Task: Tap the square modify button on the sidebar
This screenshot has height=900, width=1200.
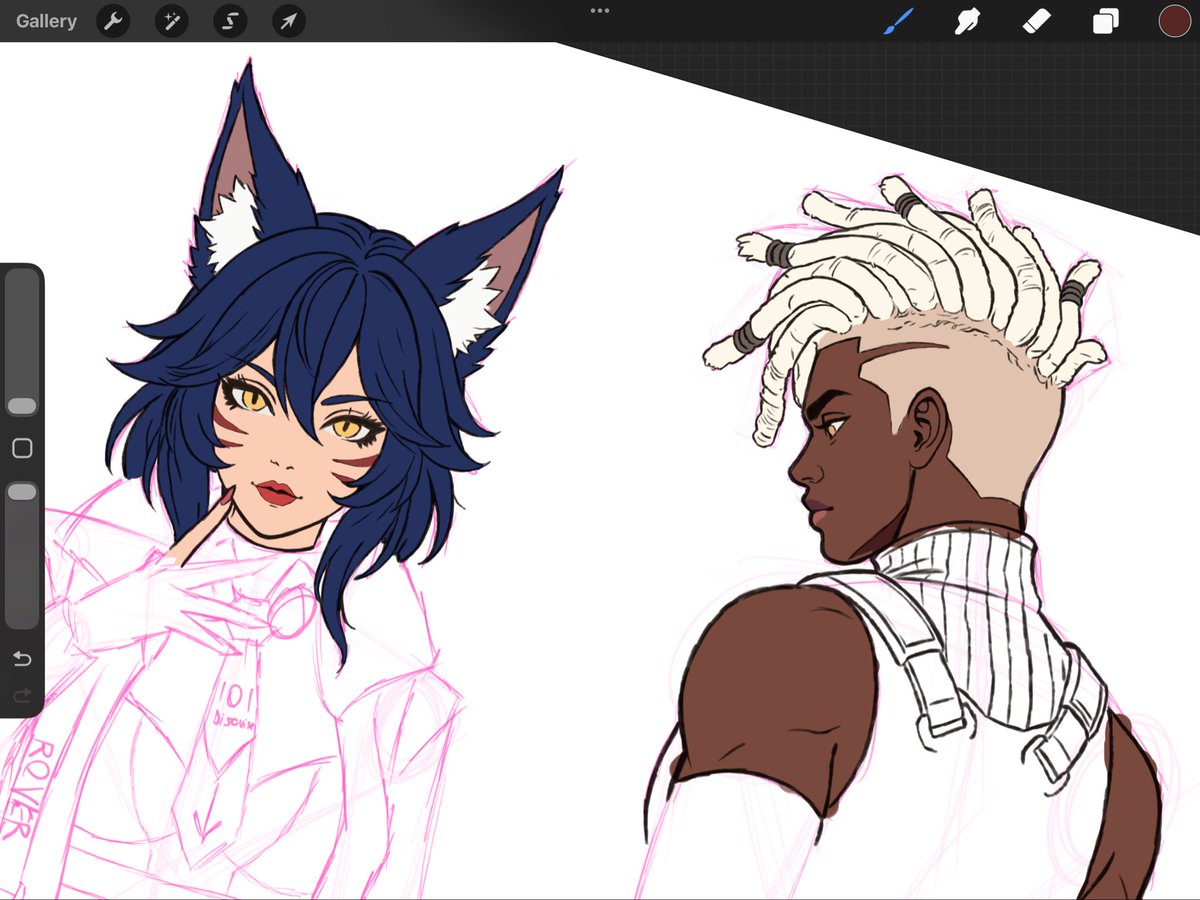Action: coord(21,448)
